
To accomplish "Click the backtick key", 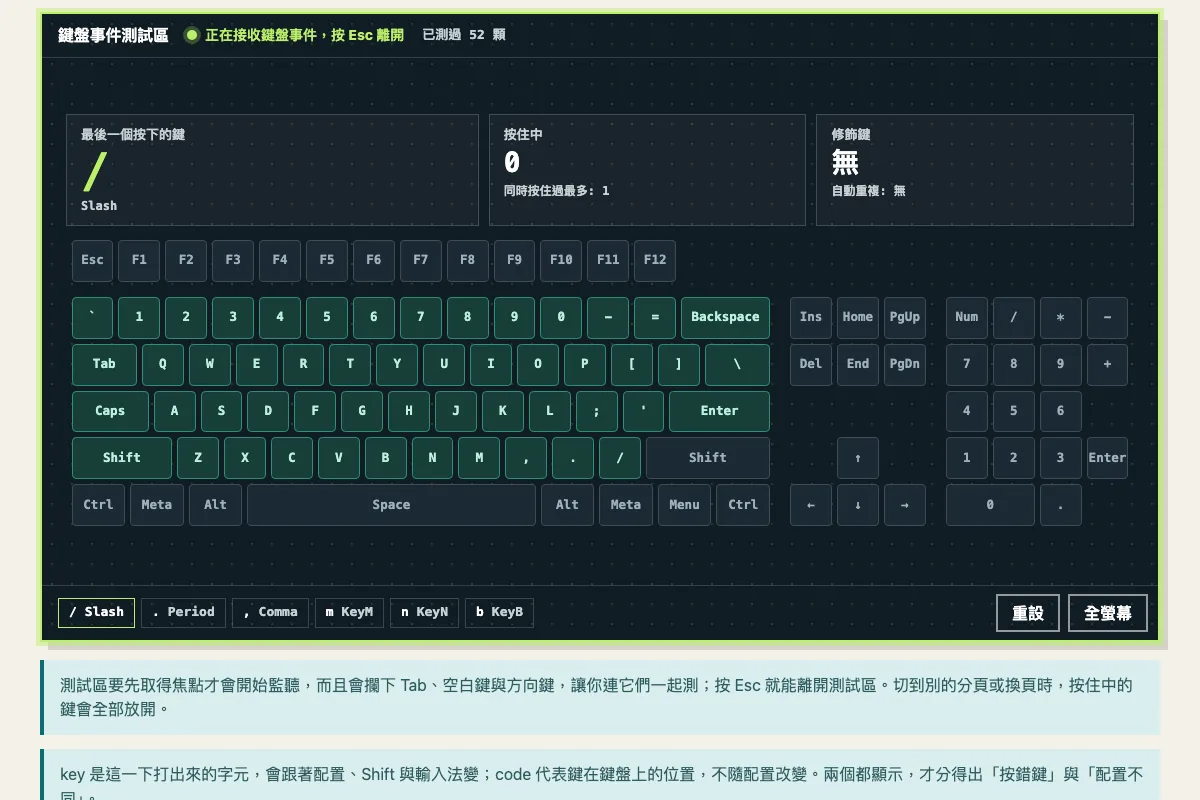I will pos(92,317).
